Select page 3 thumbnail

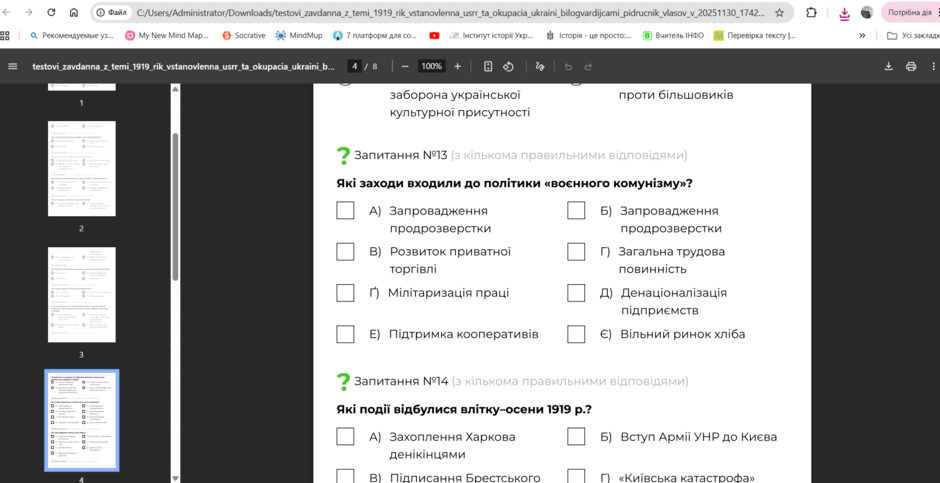coord(82,294)
